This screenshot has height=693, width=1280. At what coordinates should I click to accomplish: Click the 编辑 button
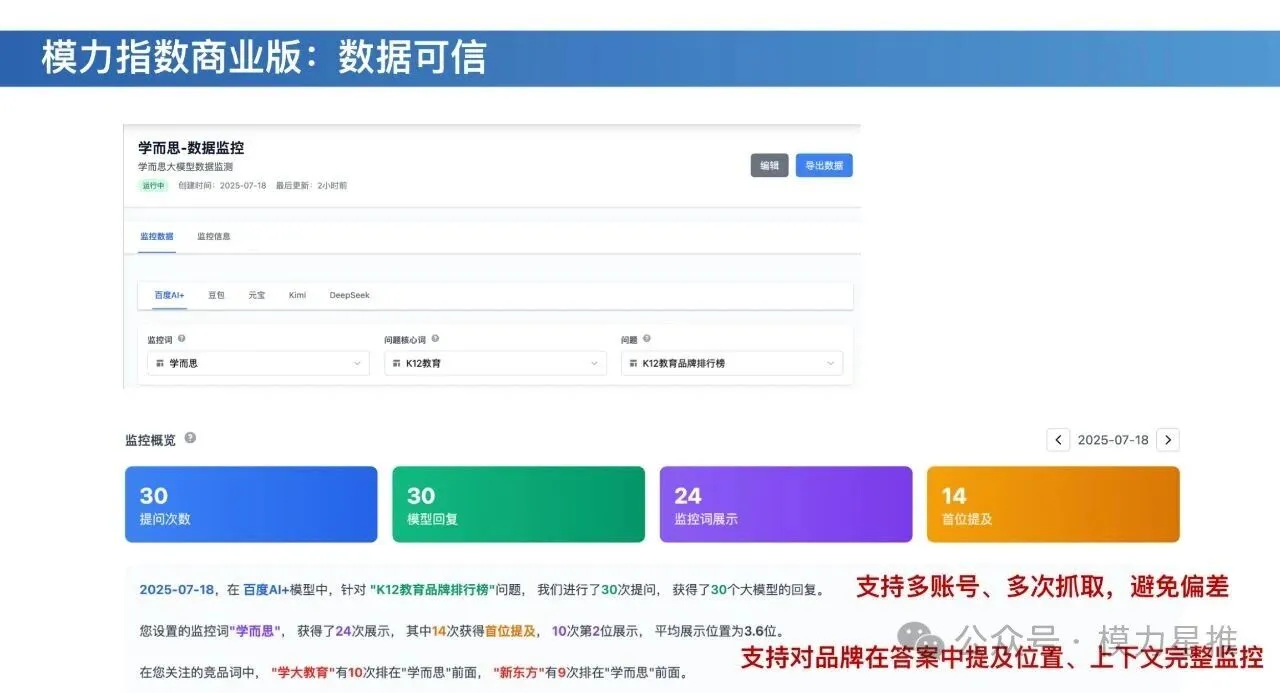coord(769,165)
